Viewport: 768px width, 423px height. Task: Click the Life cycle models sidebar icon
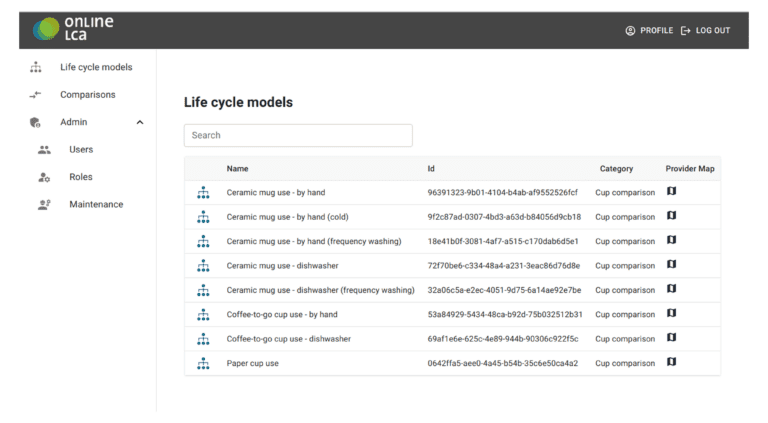point(36,67)
